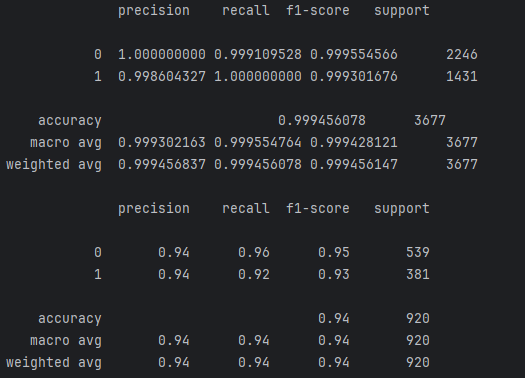Select f1-score value 0.999301676

[x=354, y=76]
